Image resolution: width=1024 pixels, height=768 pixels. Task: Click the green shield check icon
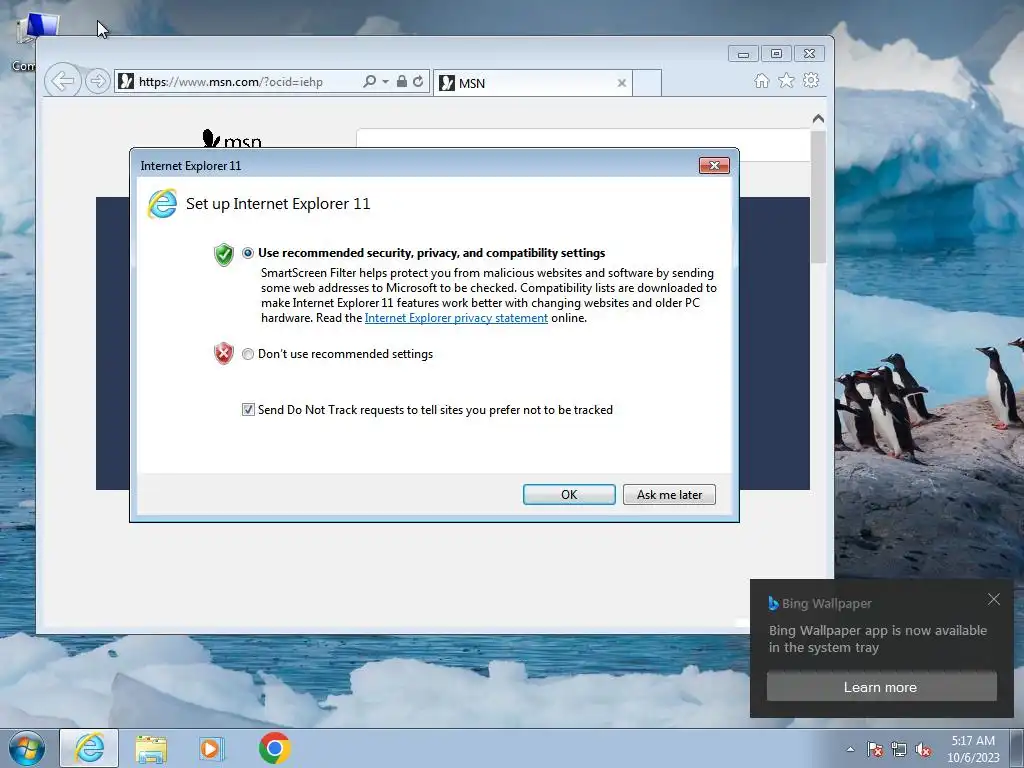[224, 254]
